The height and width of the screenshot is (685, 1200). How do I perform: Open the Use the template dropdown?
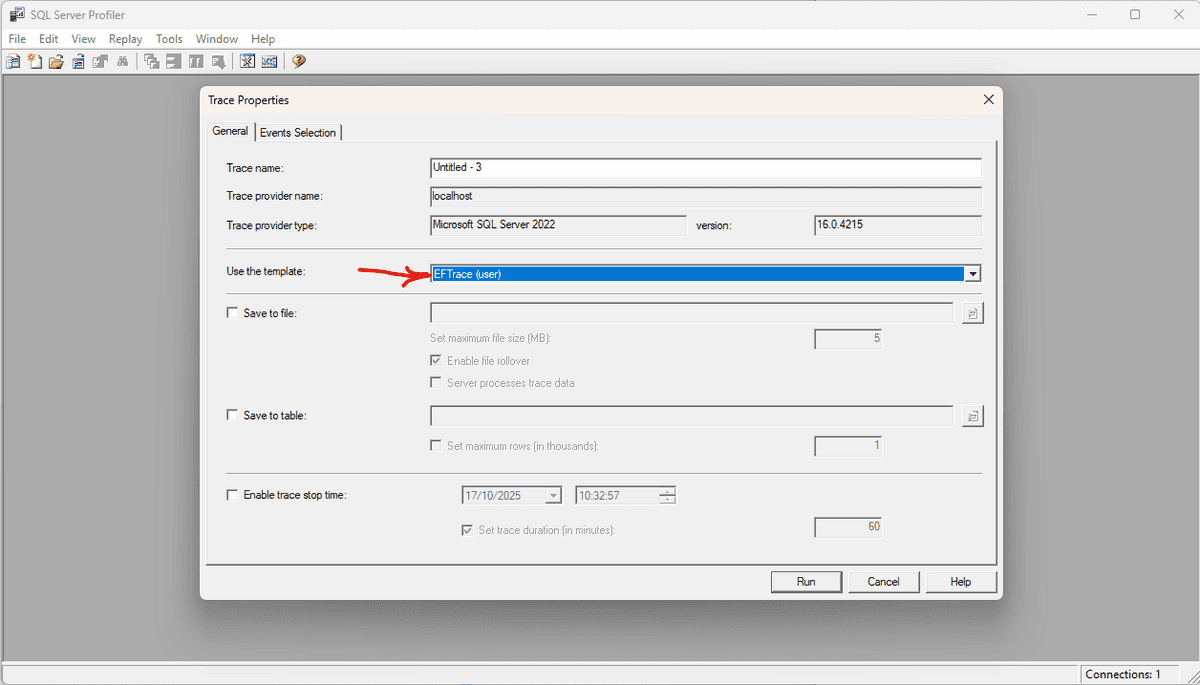(972, 273)
